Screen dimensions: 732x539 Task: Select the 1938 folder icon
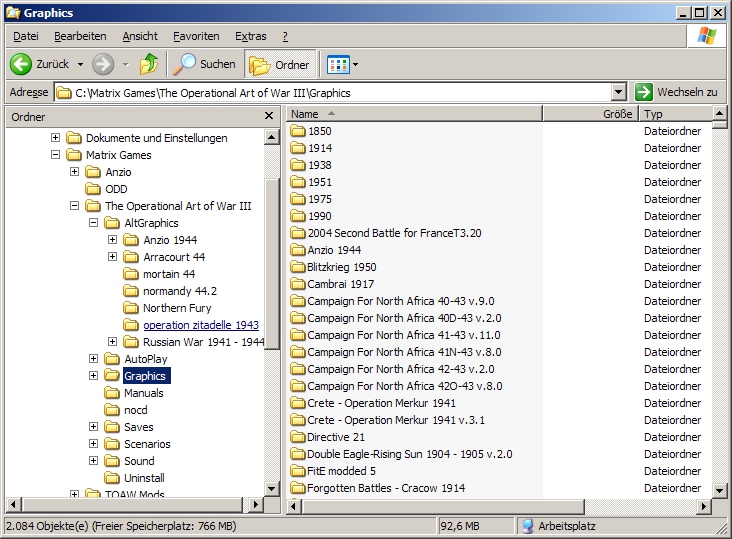[x=297, y=165]
